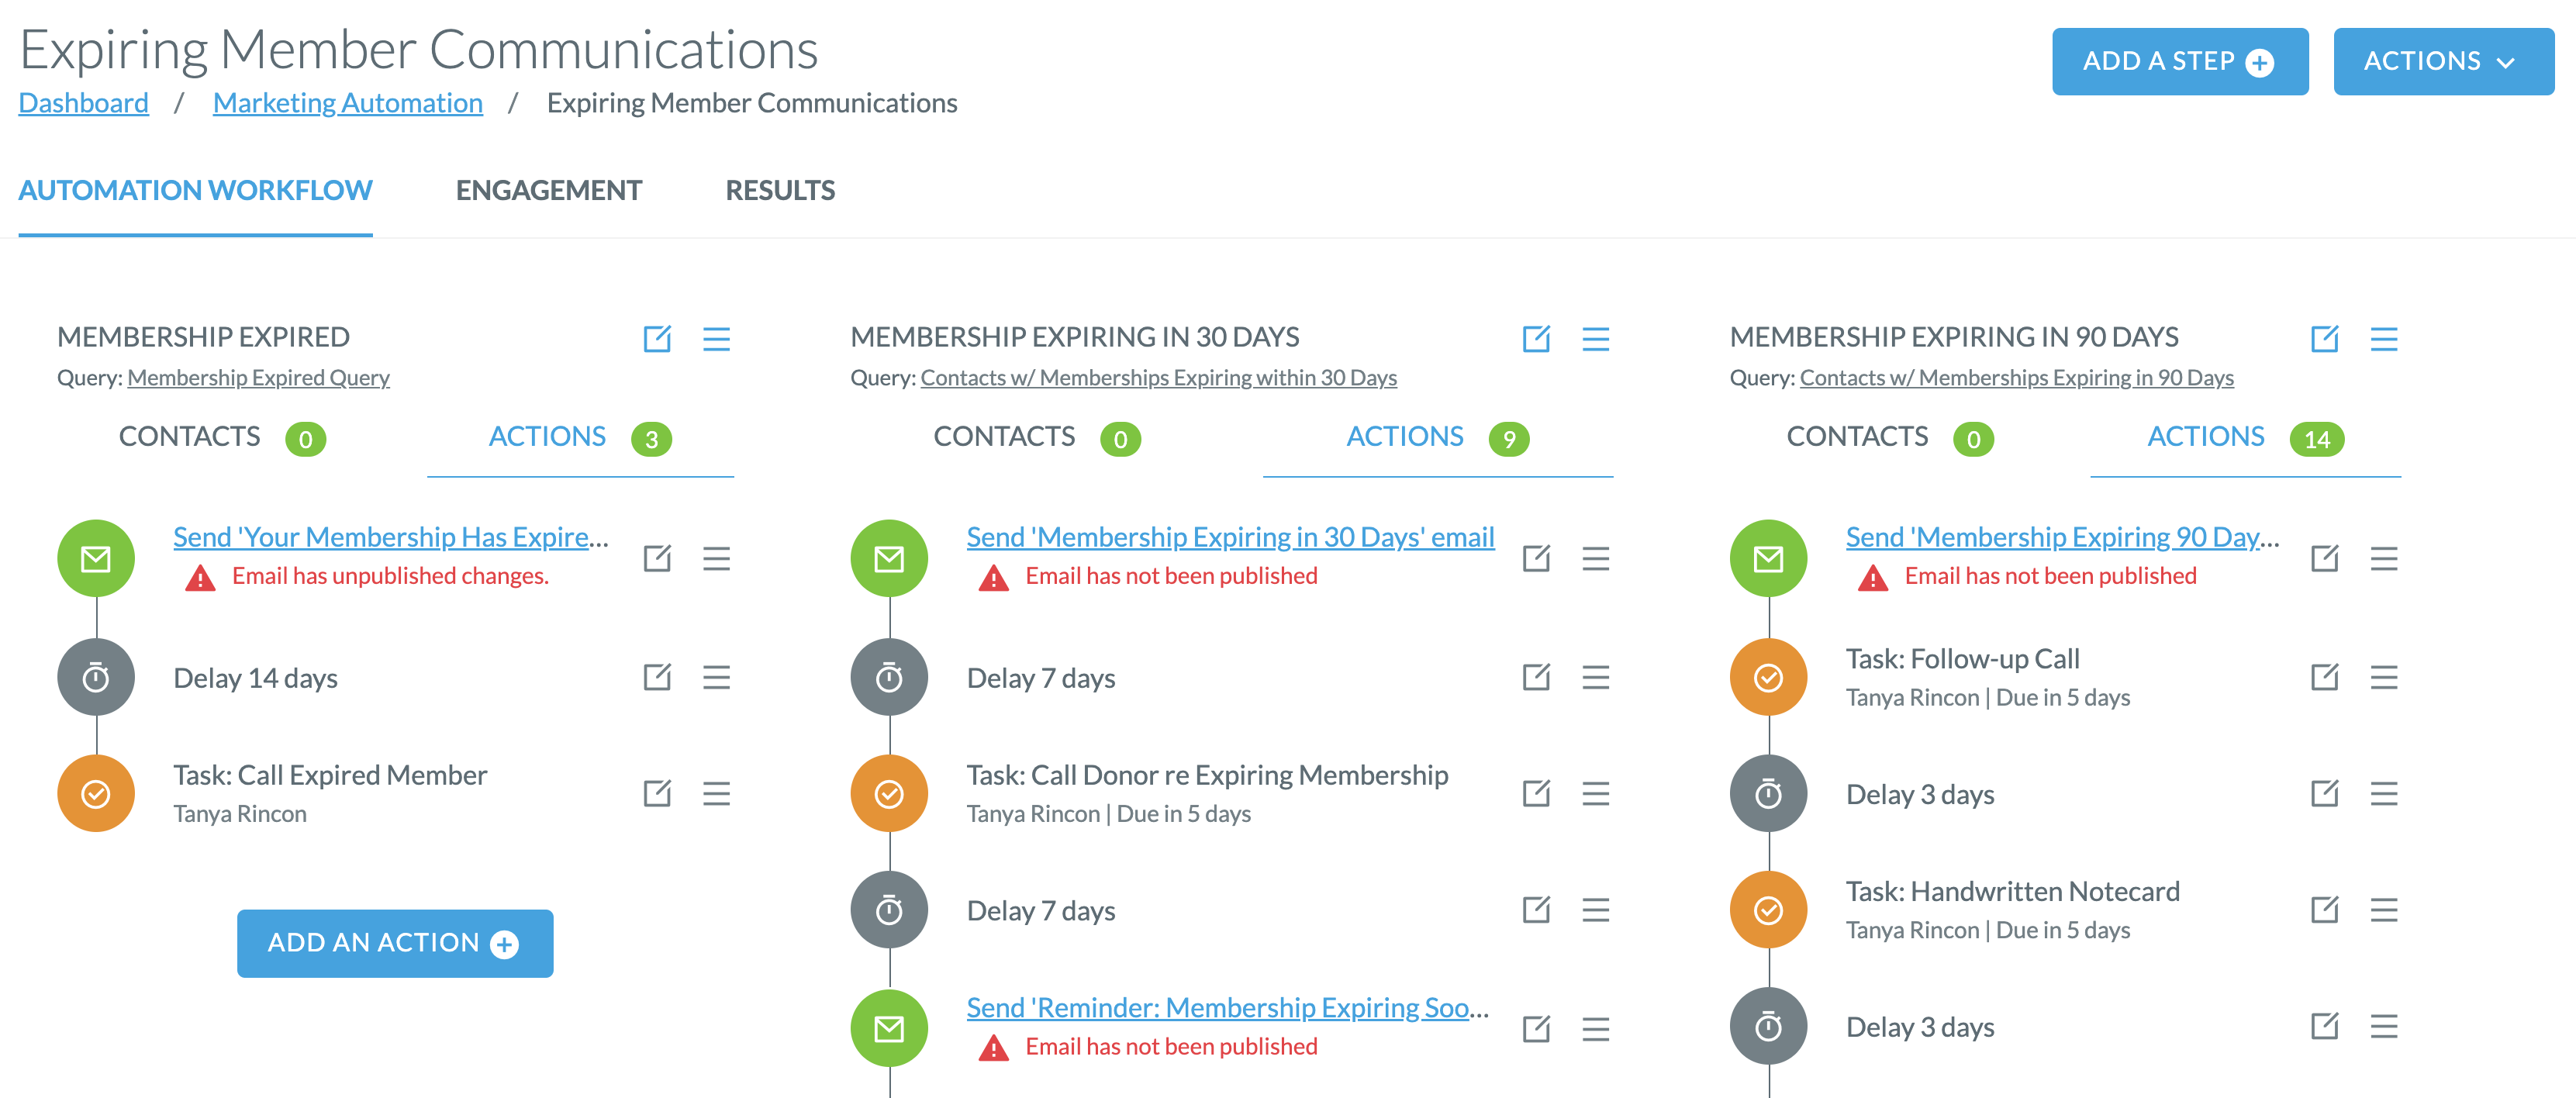
Task: Switch to the Results tab
Action: click(x=780, y=190)
